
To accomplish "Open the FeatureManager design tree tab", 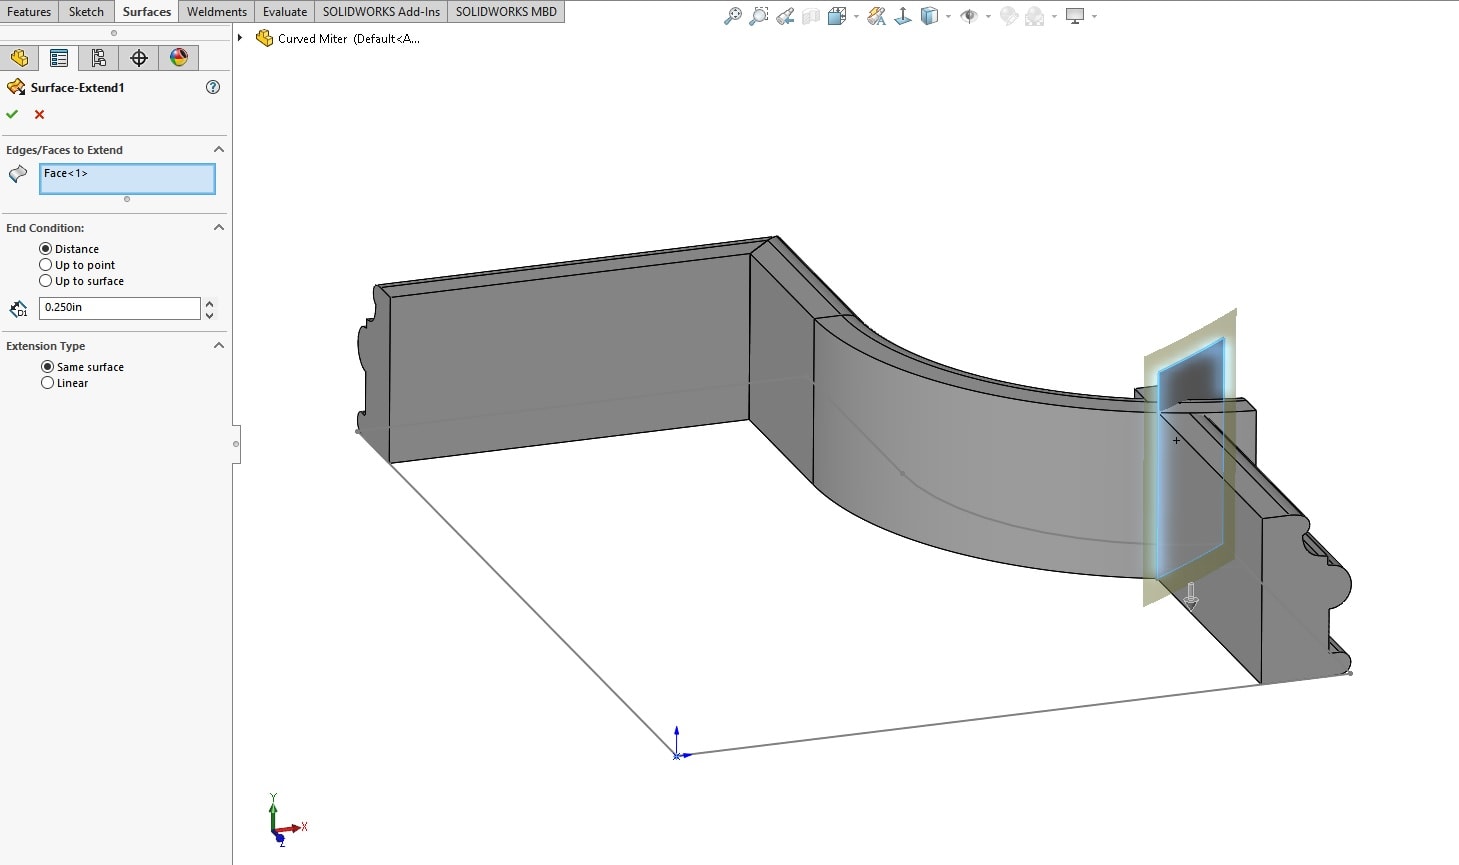I will tap(19, 58).
